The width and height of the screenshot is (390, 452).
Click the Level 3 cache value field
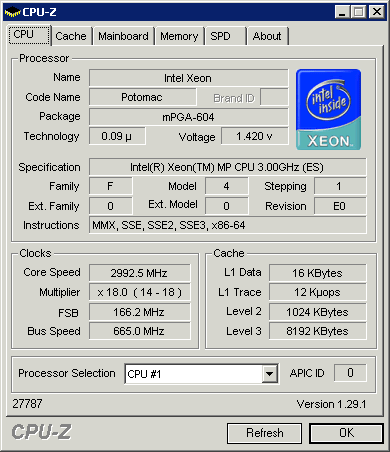(x=317, y=331)
